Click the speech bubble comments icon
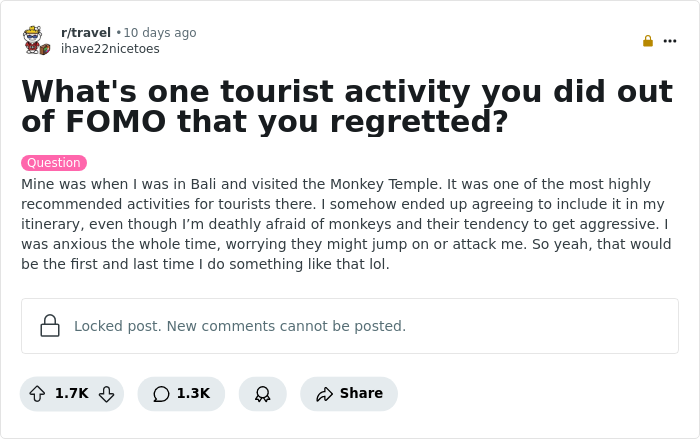 tap(161, 394)
